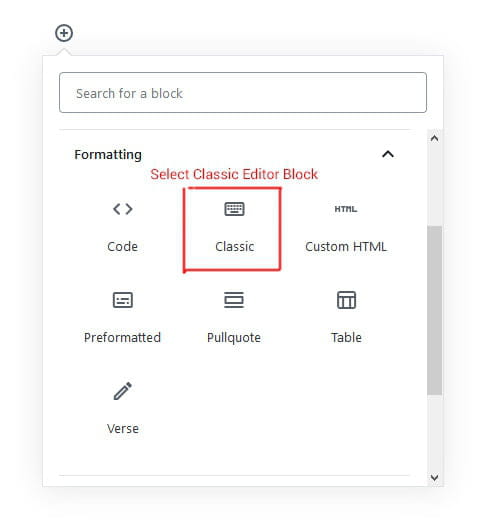Click the Pullquote label text
The image size is (497, 522).
coord(234,338)
